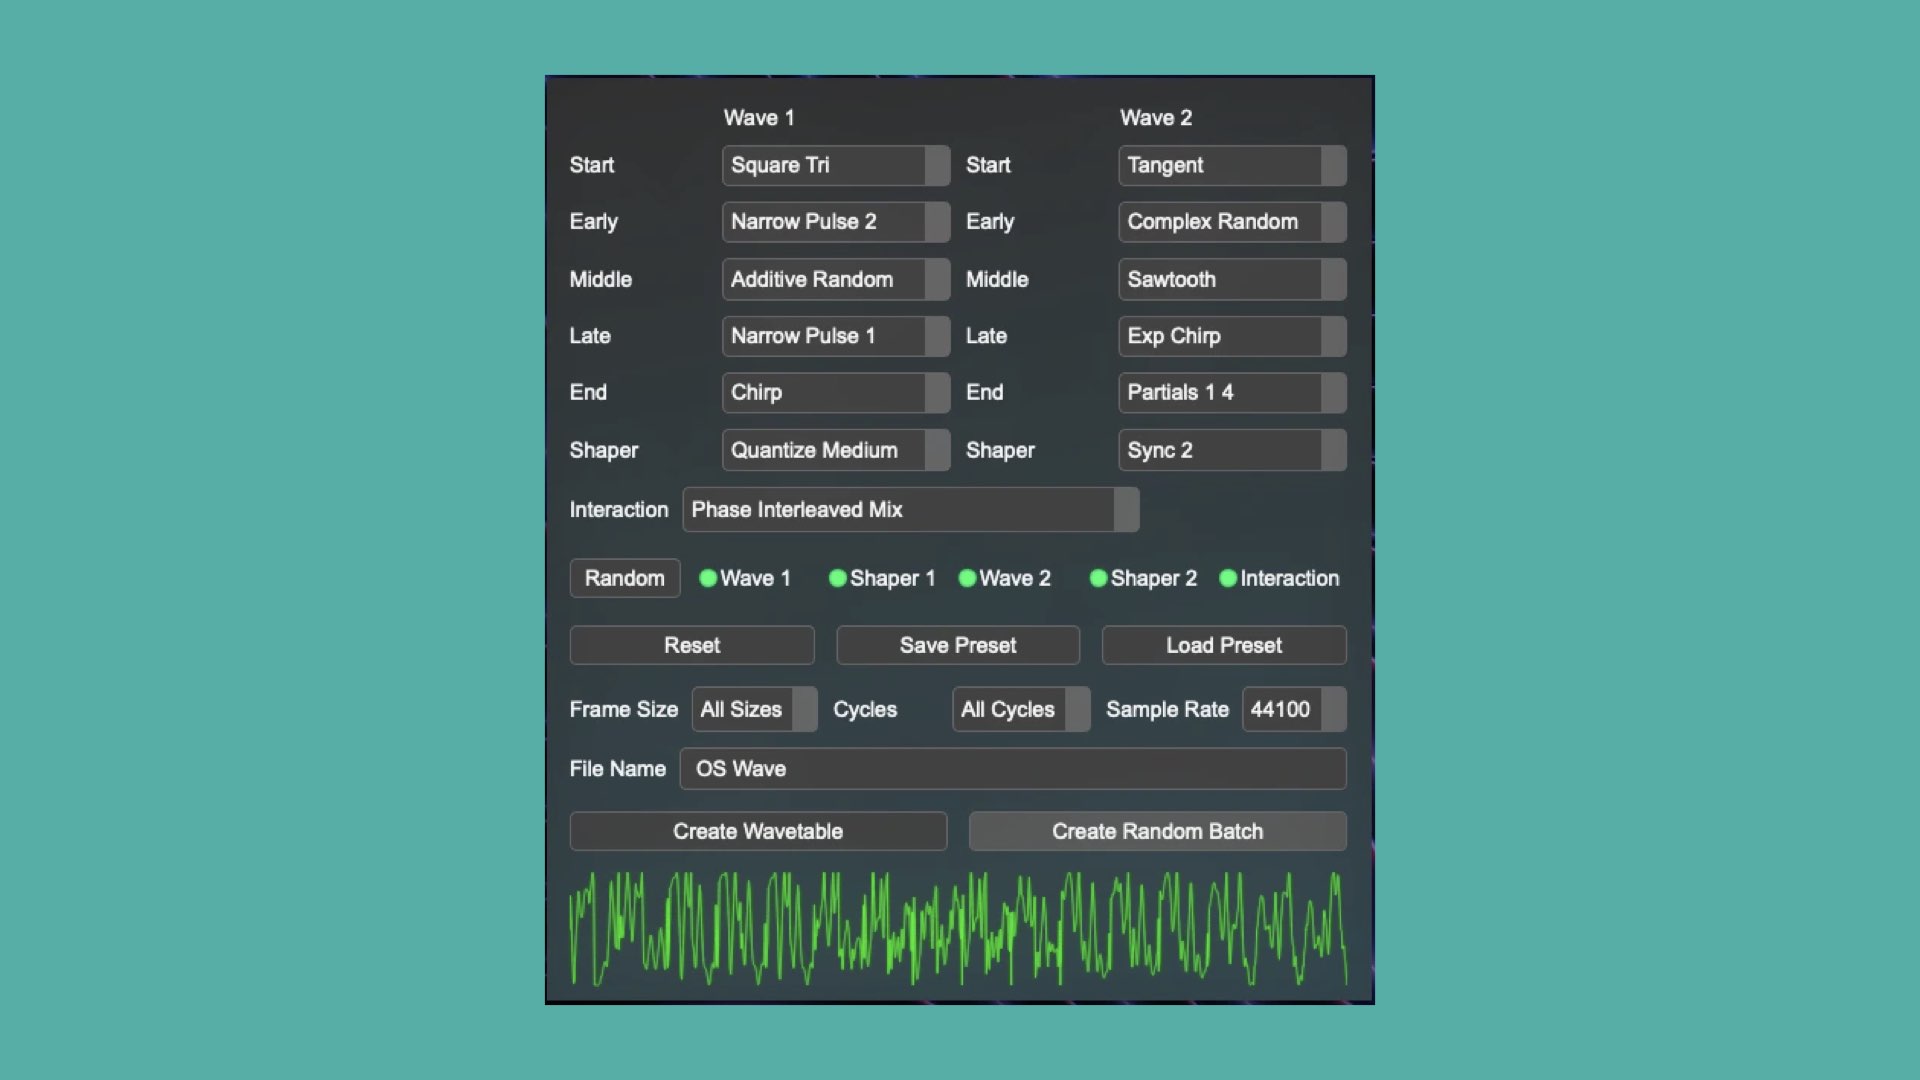Click Save Preset

tap(958, 645)
